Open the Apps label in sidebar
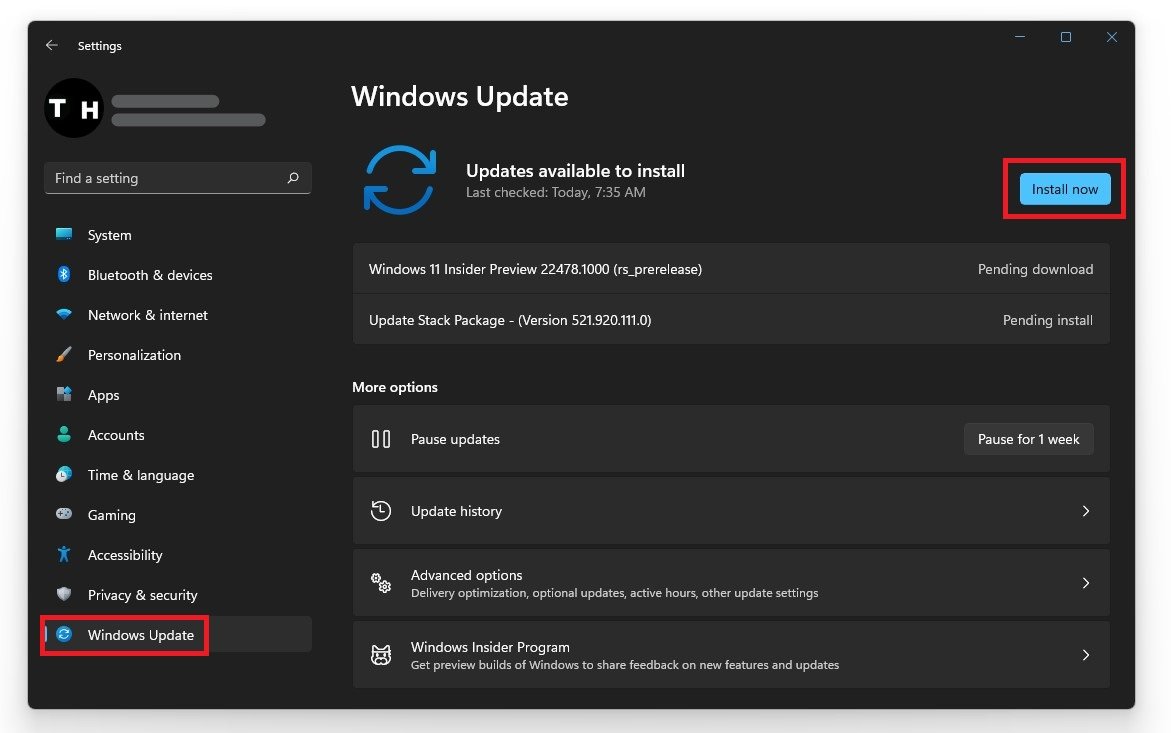 [103, 395]
